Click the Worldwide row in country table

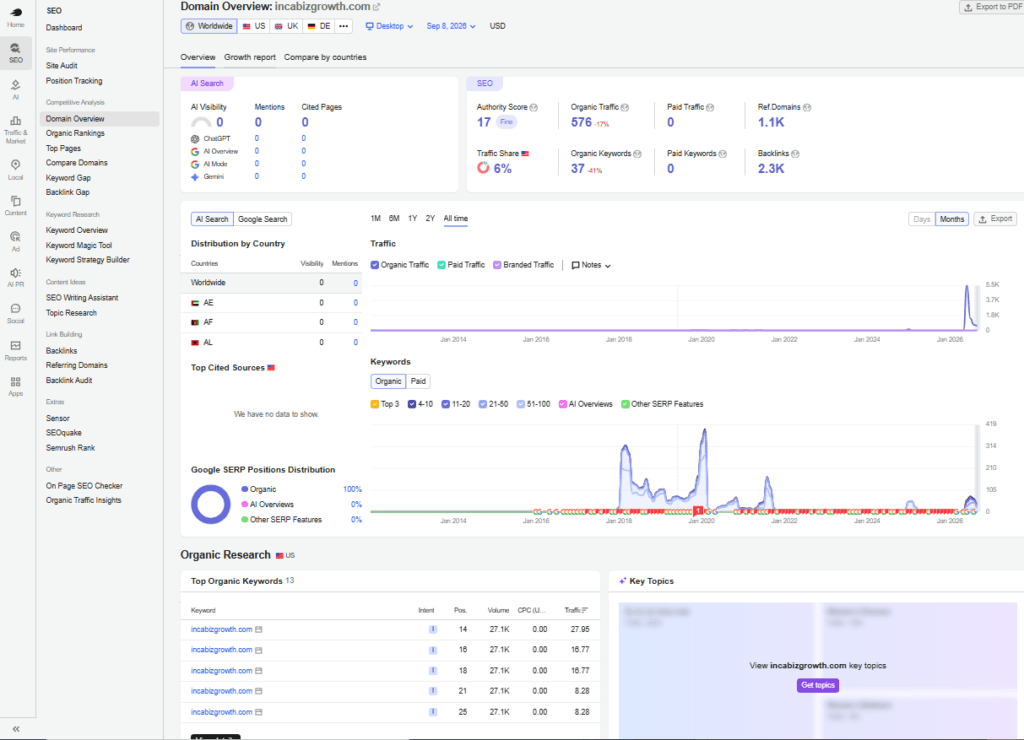pos(272,283)
